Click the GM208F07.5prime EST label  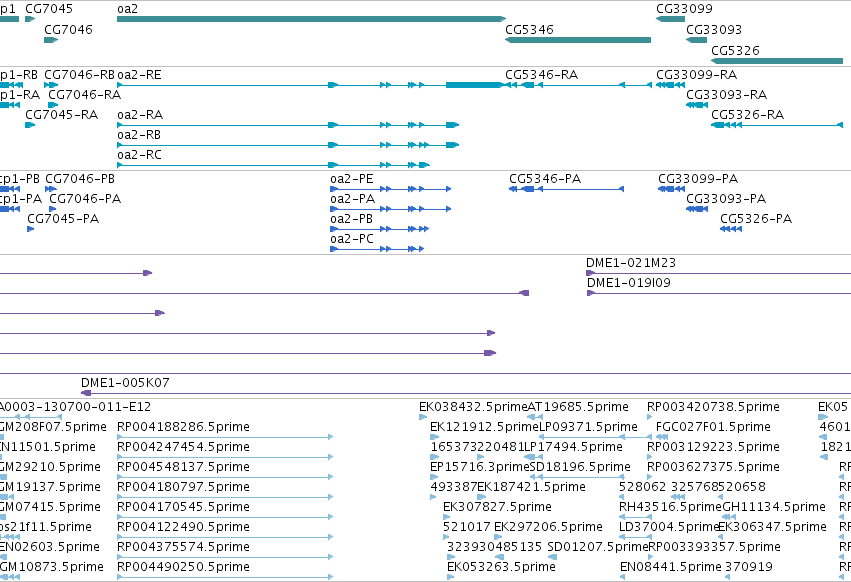tap(53, 427)
